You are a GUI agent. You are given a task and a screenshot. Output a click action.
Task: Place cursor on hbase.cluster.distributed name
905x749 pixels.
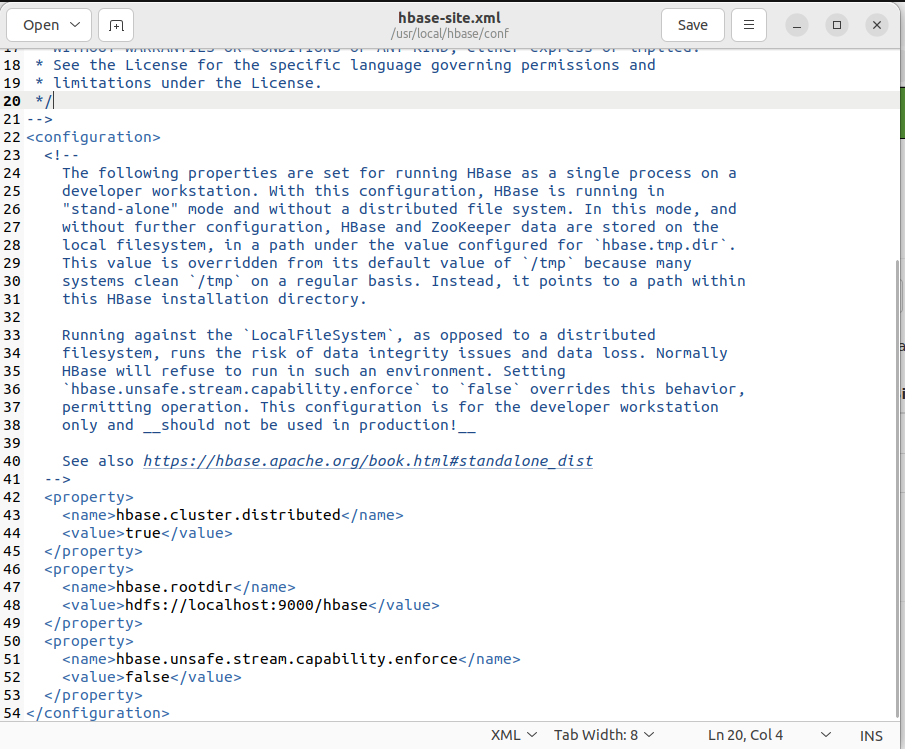229,515
